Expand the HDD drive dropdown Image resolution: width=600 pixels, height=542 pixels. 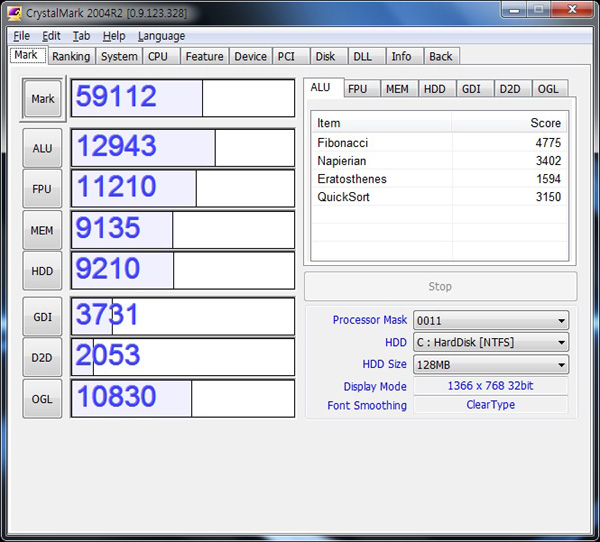(x=561, y=343)
